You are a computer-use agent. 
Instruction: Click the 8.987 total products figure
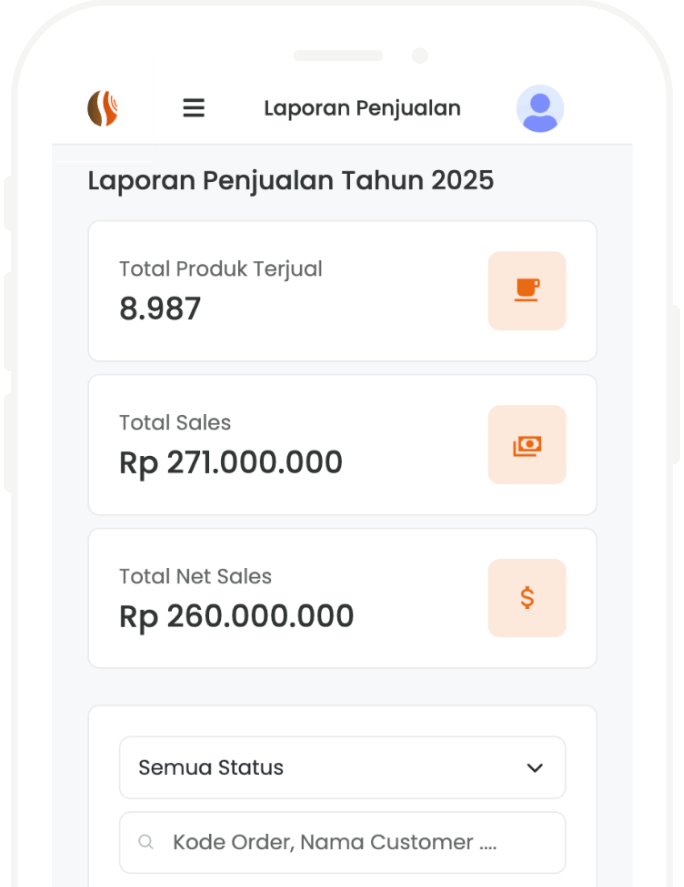pos(160,308)
